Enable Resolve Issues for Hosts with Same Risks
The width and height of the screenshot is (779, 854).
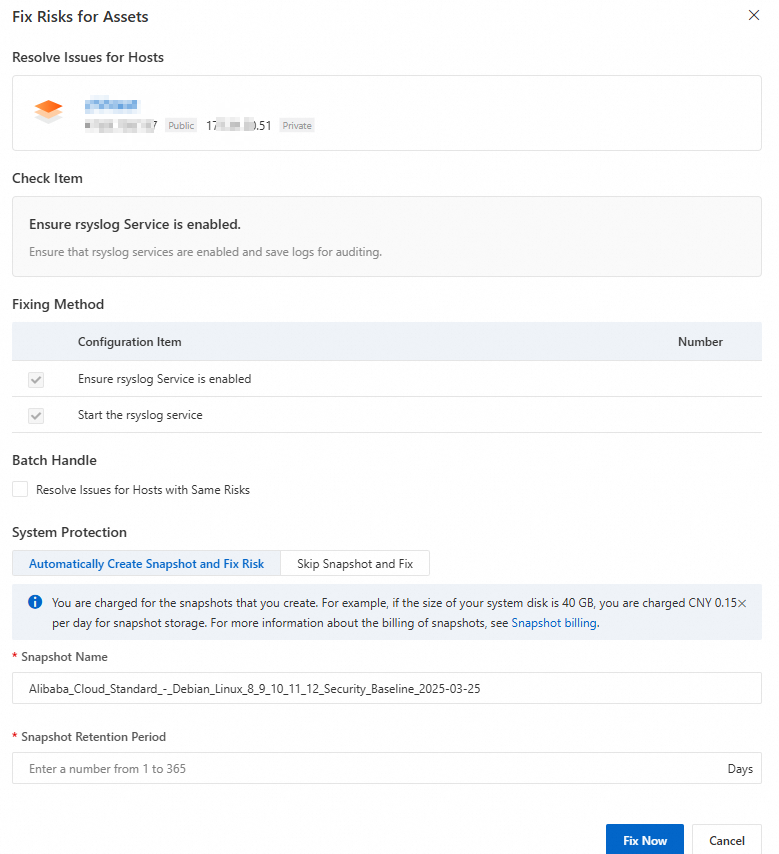[20, 490]
